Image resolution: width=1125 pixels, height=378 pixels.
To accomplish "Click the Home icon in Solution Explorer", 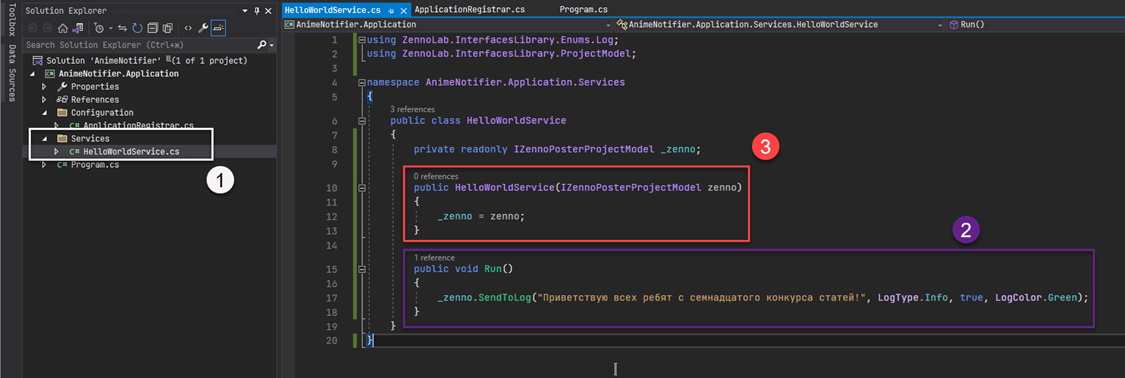I will pos(62,29).
